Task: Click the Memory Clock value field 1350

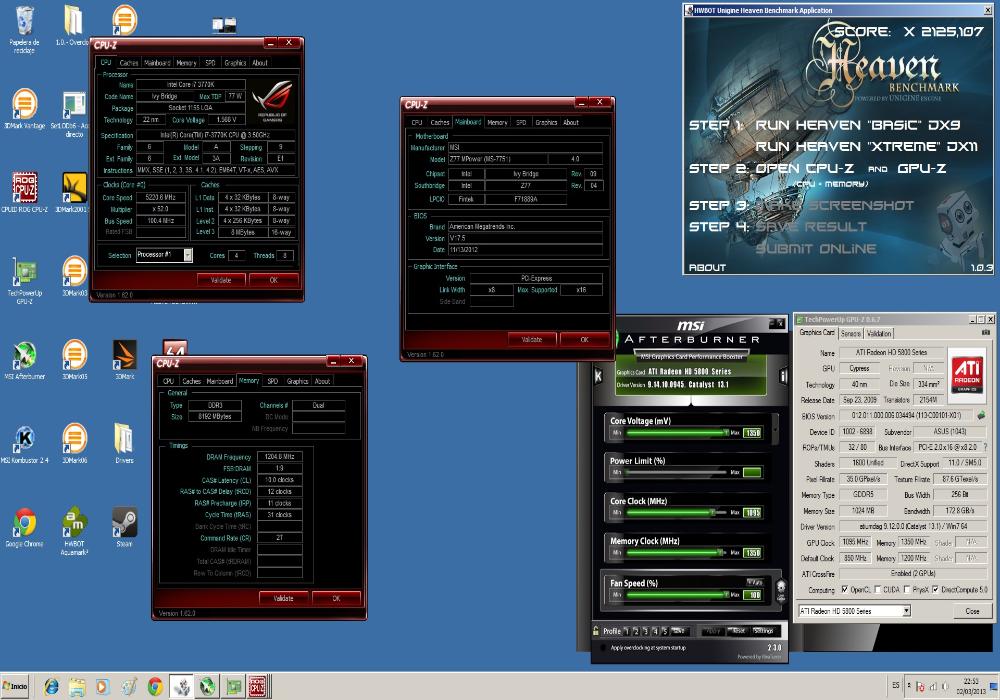Action: tap(753, 553)
